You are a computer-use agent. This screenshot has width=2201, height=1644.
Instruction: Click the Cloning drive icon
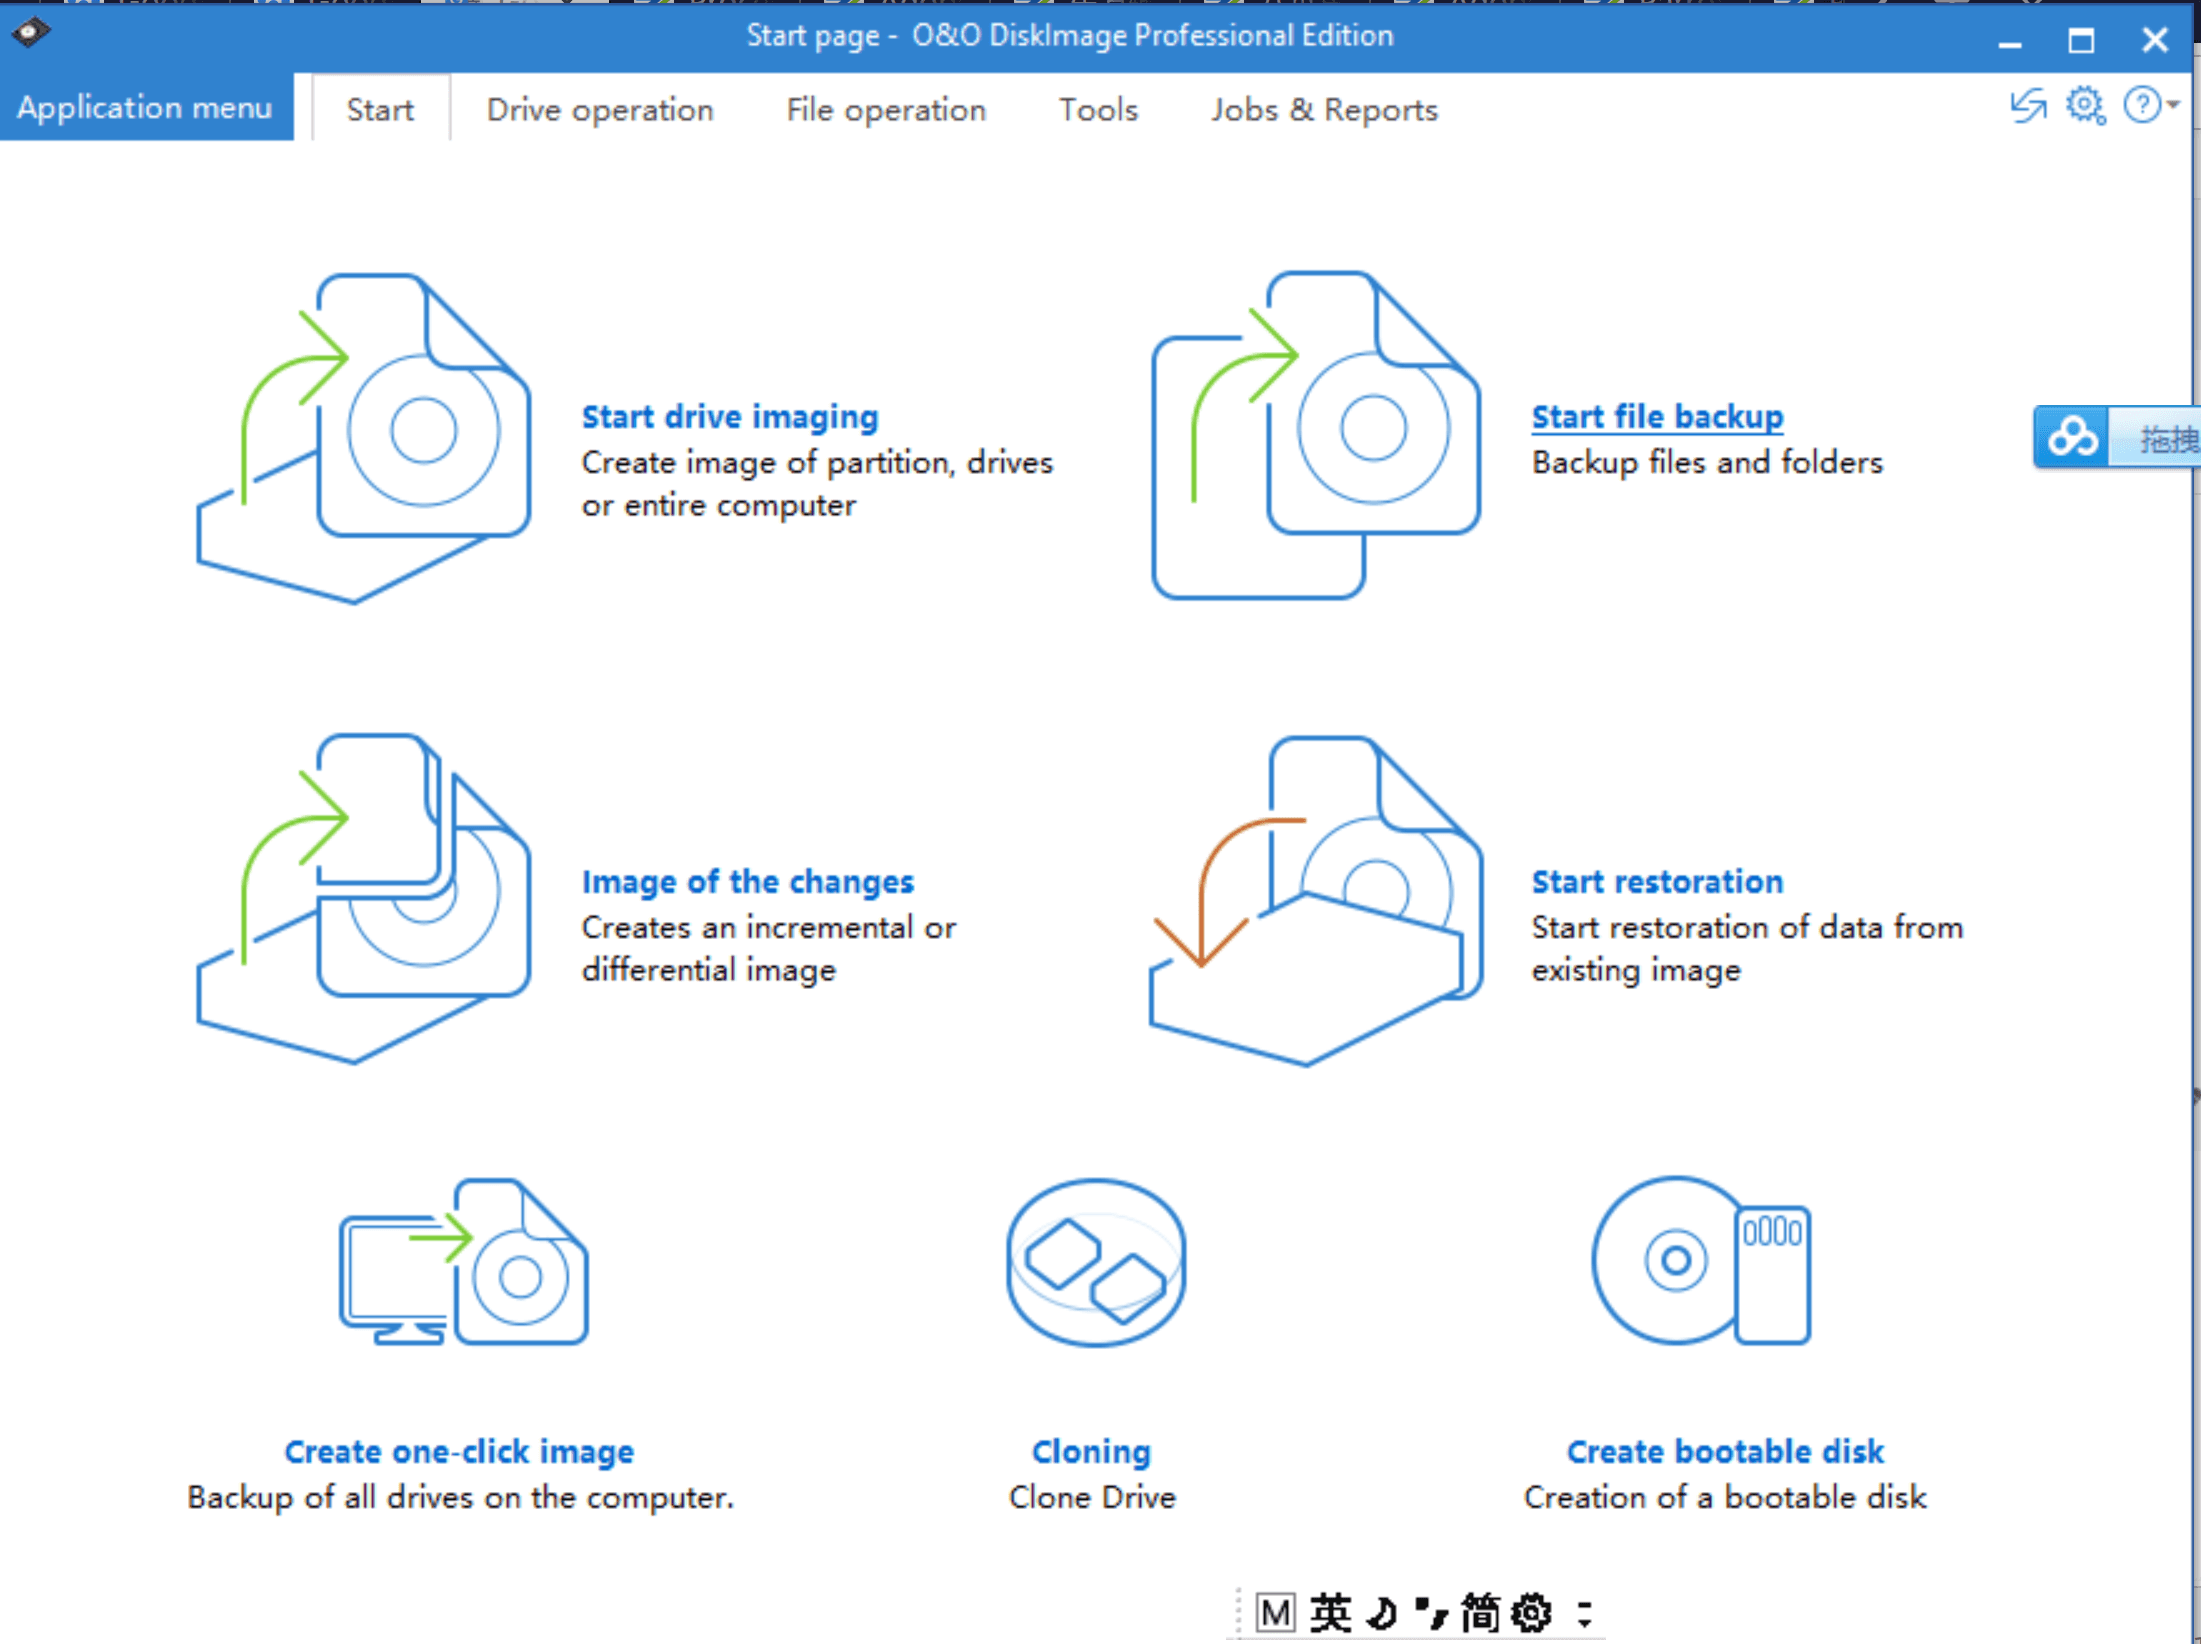coord(1096,1262)
